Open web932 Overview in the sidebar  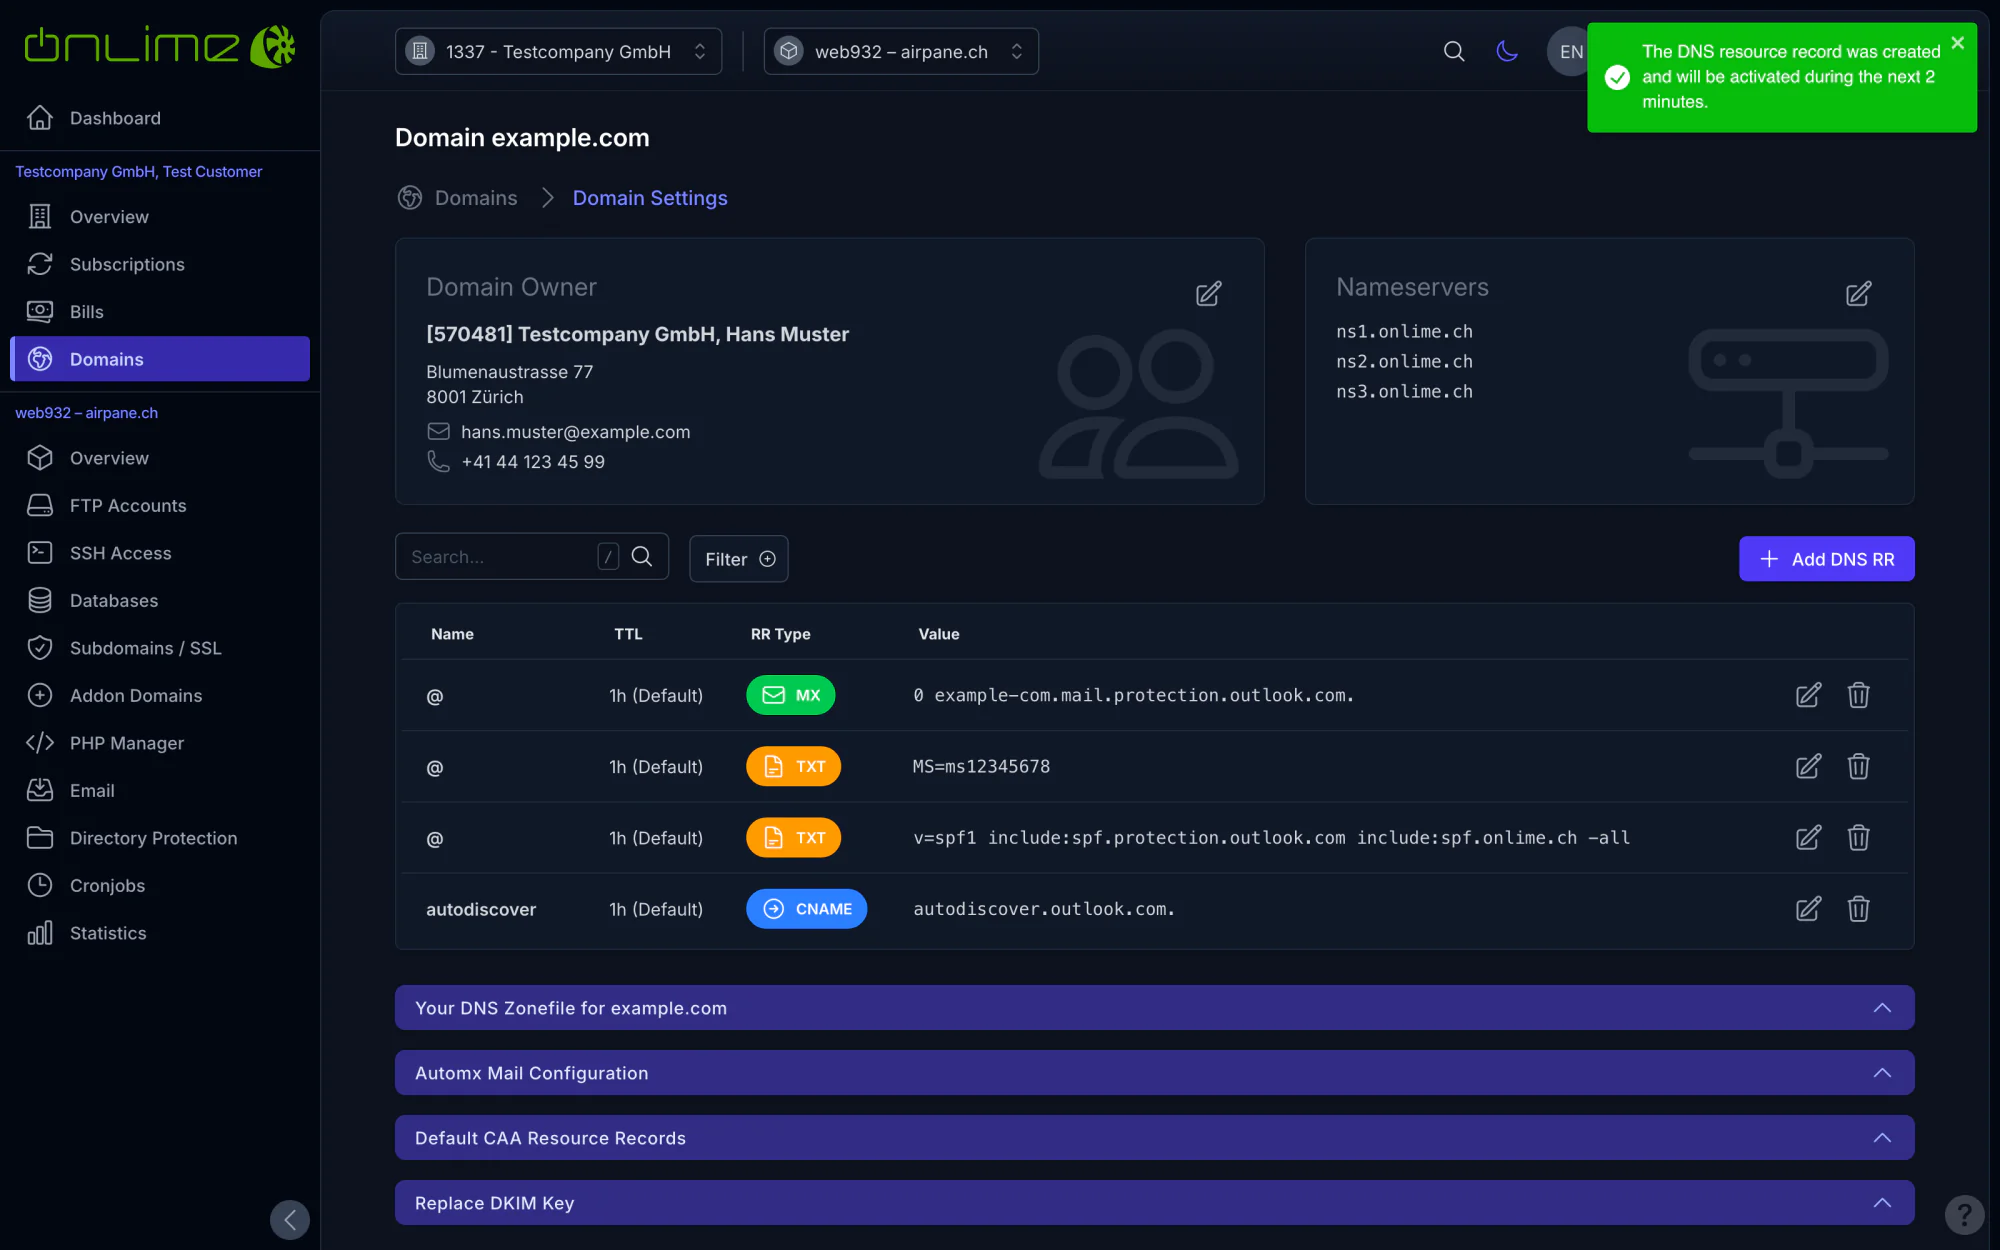160,458
